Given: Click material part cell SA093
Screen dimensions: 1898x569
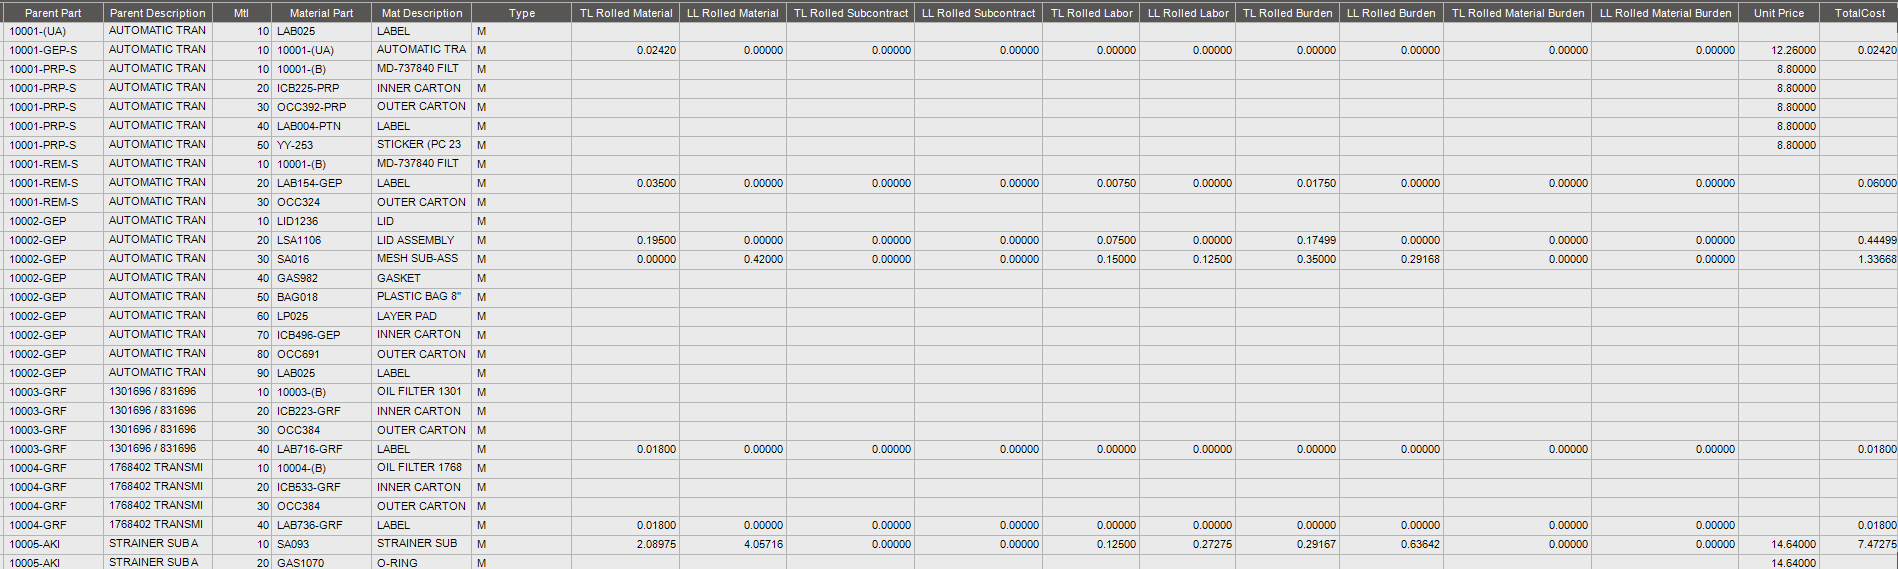Looking at the screenshot, I should pyautogui.click(x=321, y=544).
